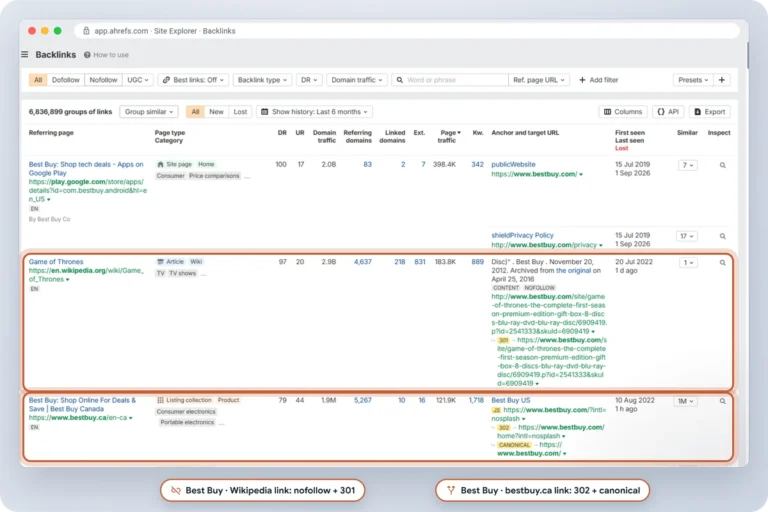Filter by Nofollow links

(x=103, y=80)
